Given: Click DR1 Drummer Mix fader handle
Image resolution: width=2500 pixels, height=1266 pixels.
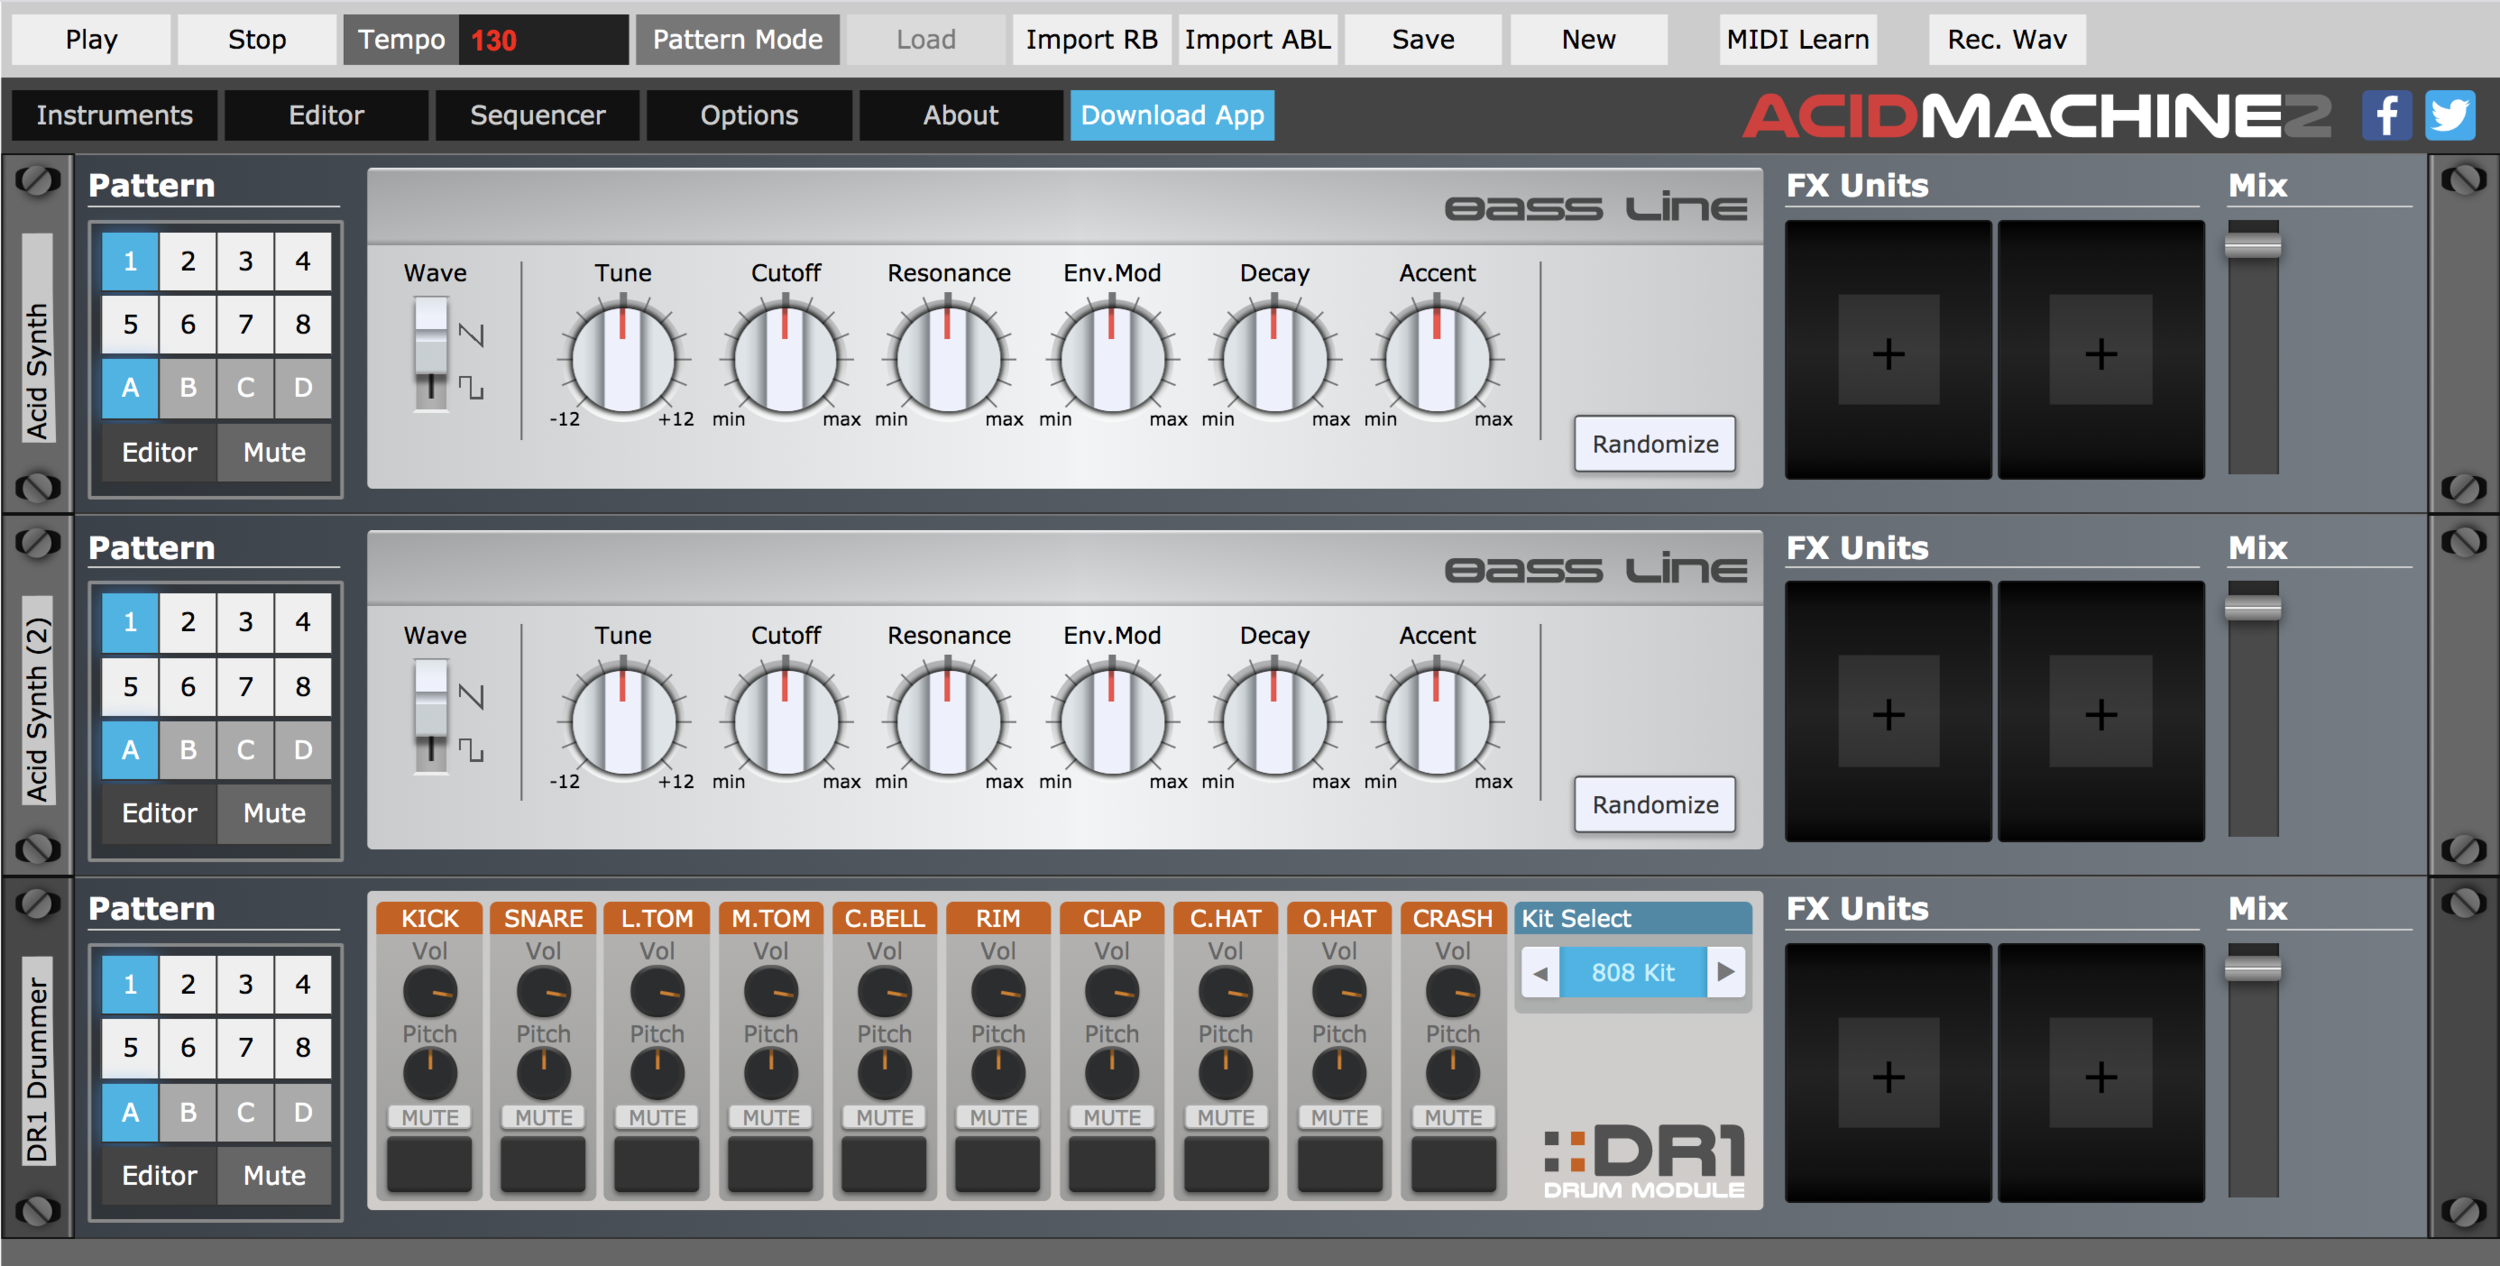Looking at the screenshot, I should [2253, 968].
